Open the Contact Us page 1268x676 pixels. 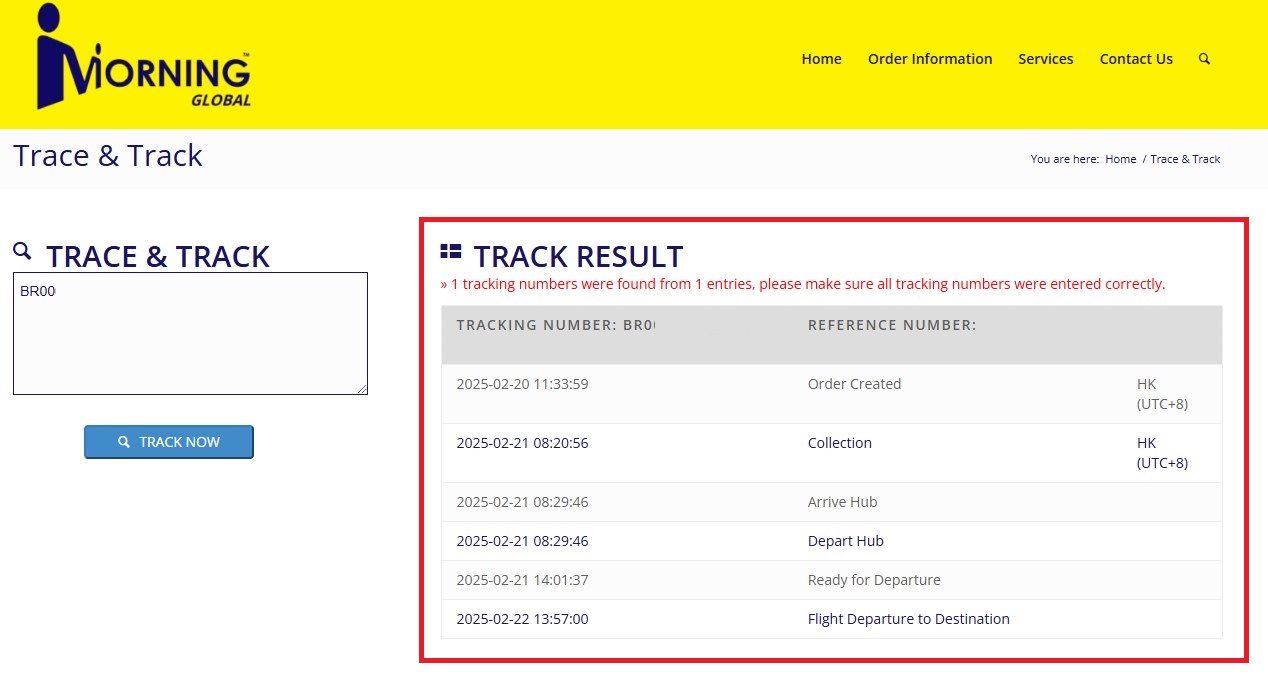tap(1135, 59)
